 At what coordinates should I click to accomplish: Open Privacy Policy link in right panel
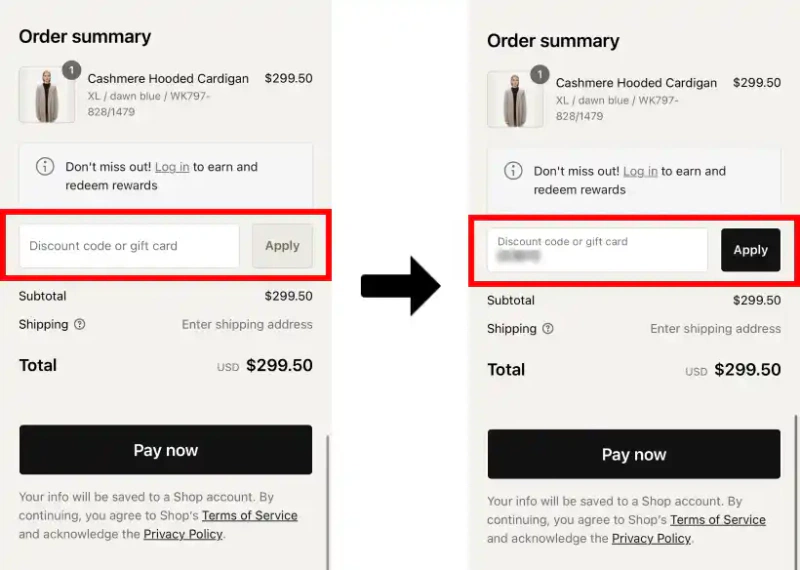(651, 538)
